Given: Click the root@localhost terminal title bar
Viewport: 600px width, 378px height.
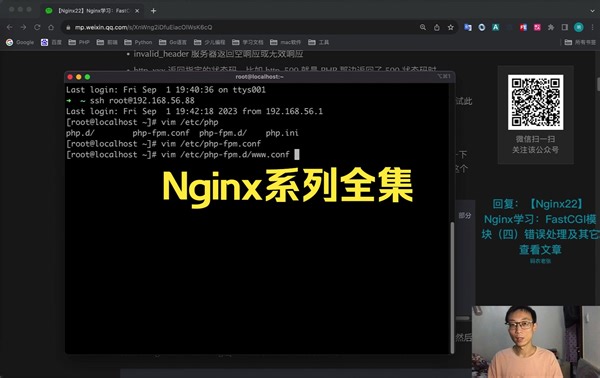Looking at the screenshot, I should tap(259, 77).
